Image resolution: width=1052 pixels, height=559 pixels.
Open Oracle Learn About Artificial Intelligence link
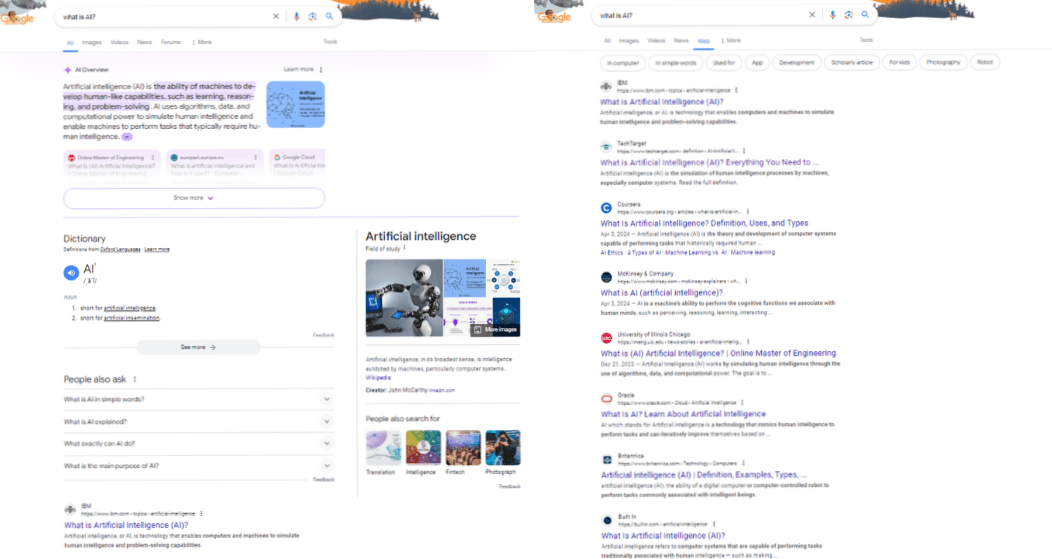[683, 414]
